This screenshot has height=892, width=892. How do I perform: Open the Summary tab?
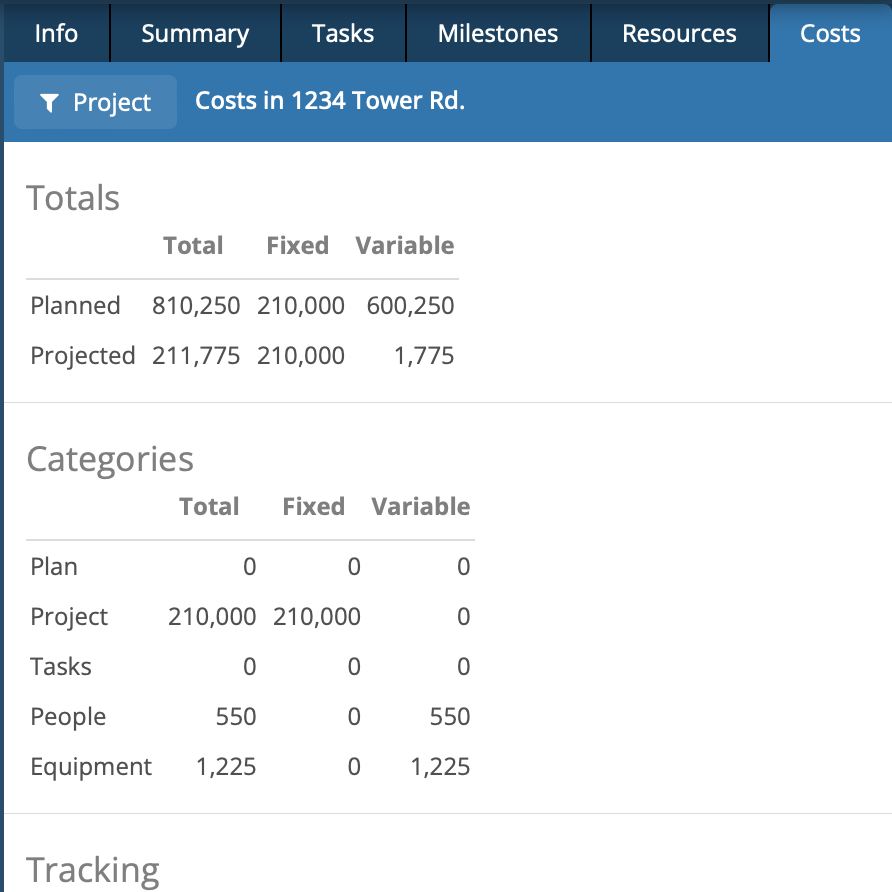point(195,33)
